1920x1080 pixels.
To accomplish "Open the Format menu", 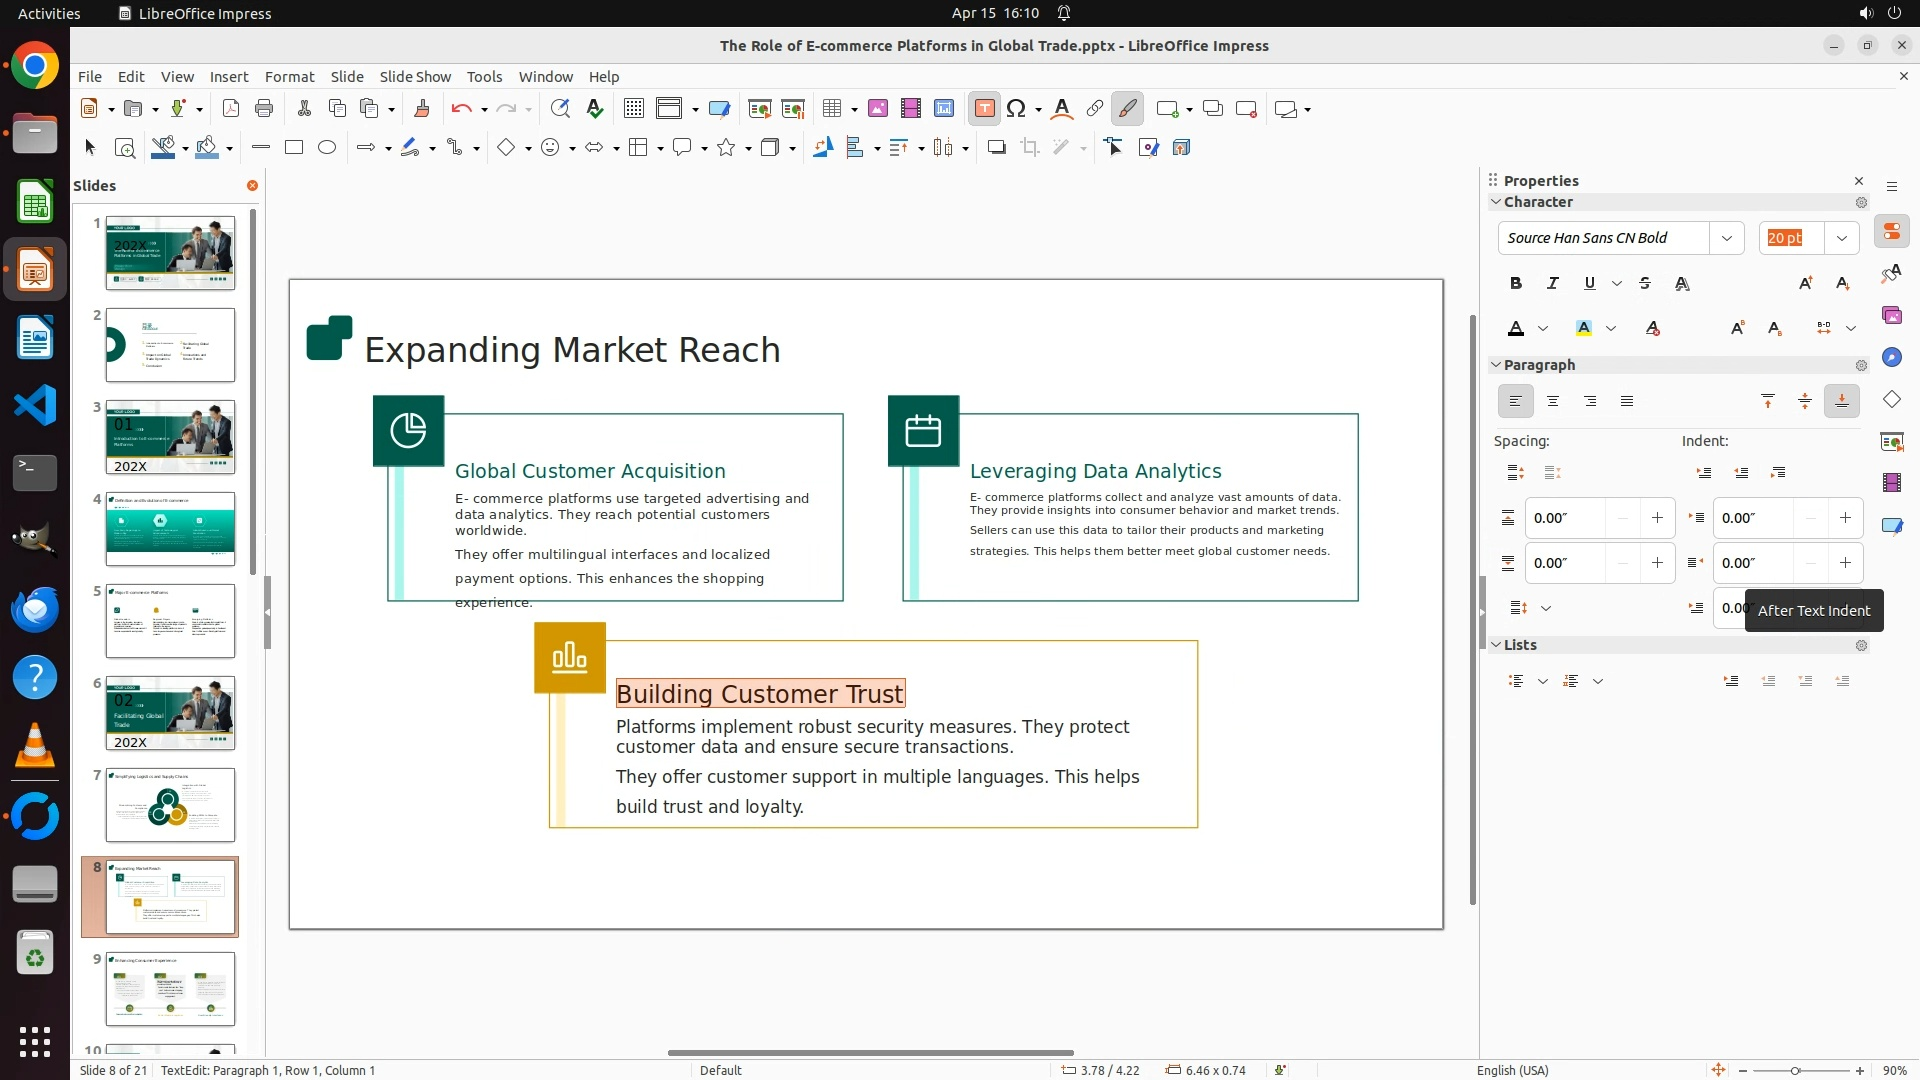I will click(x=289, y=77).
